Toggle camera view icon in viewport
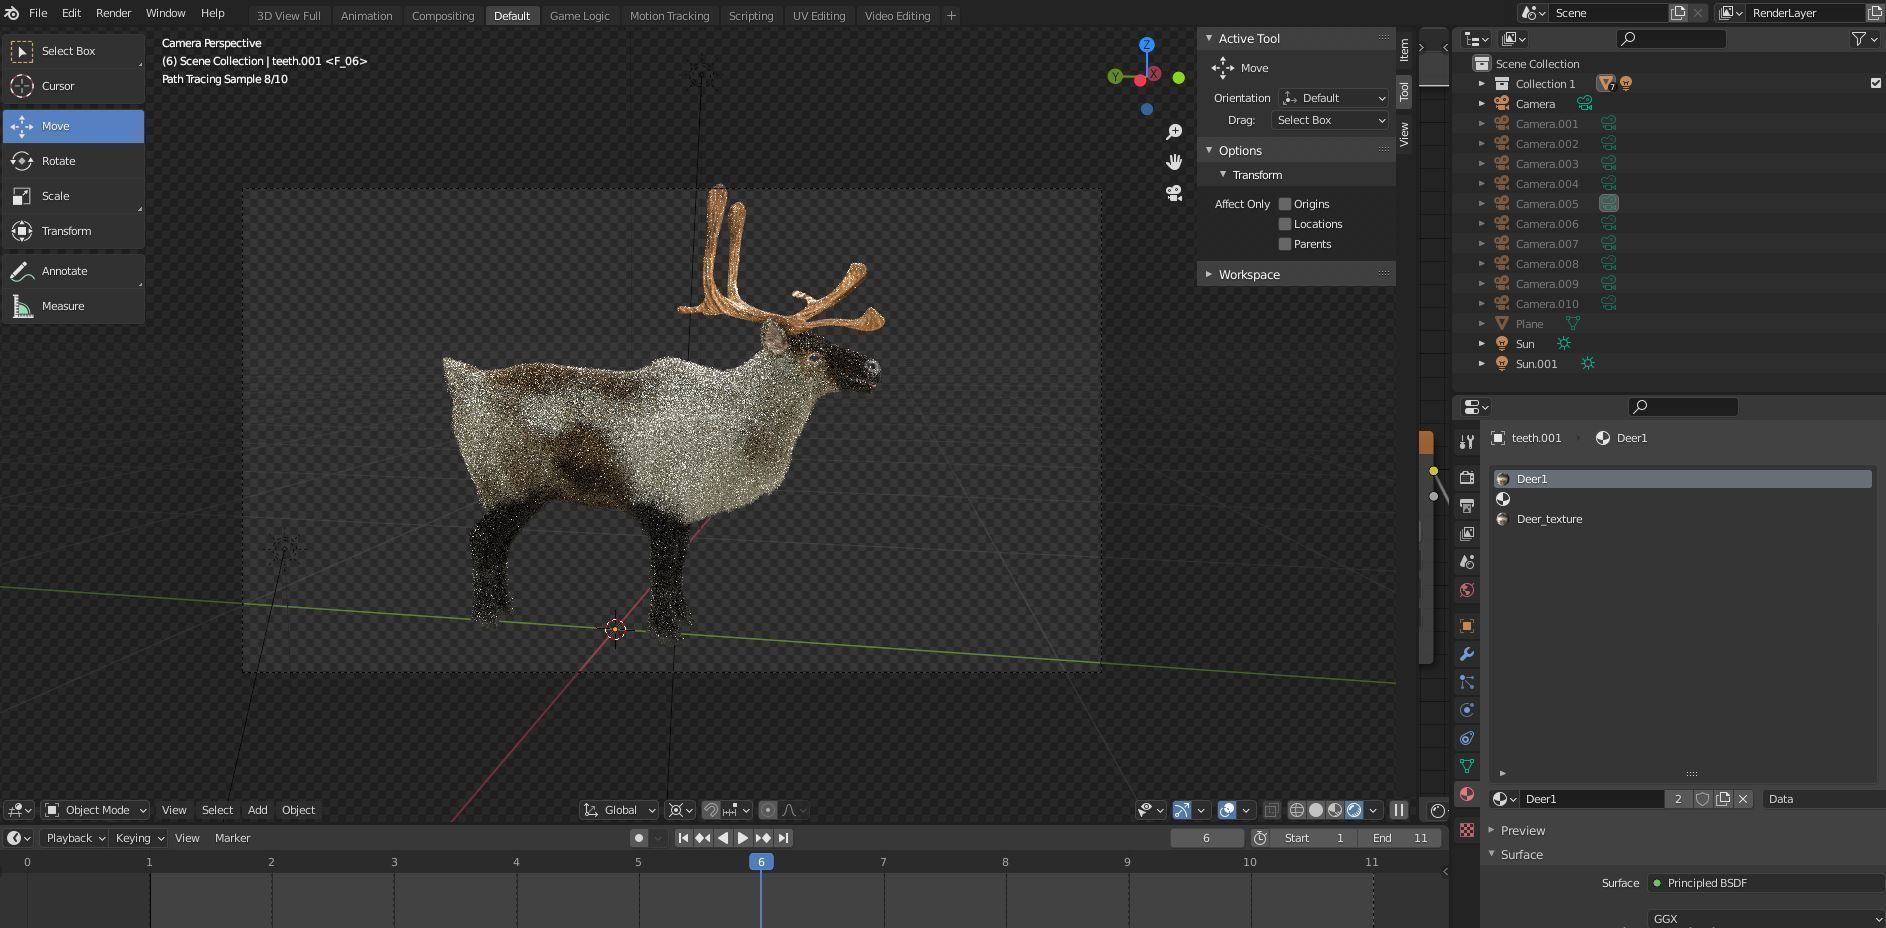 click(x=1174, y=193)
